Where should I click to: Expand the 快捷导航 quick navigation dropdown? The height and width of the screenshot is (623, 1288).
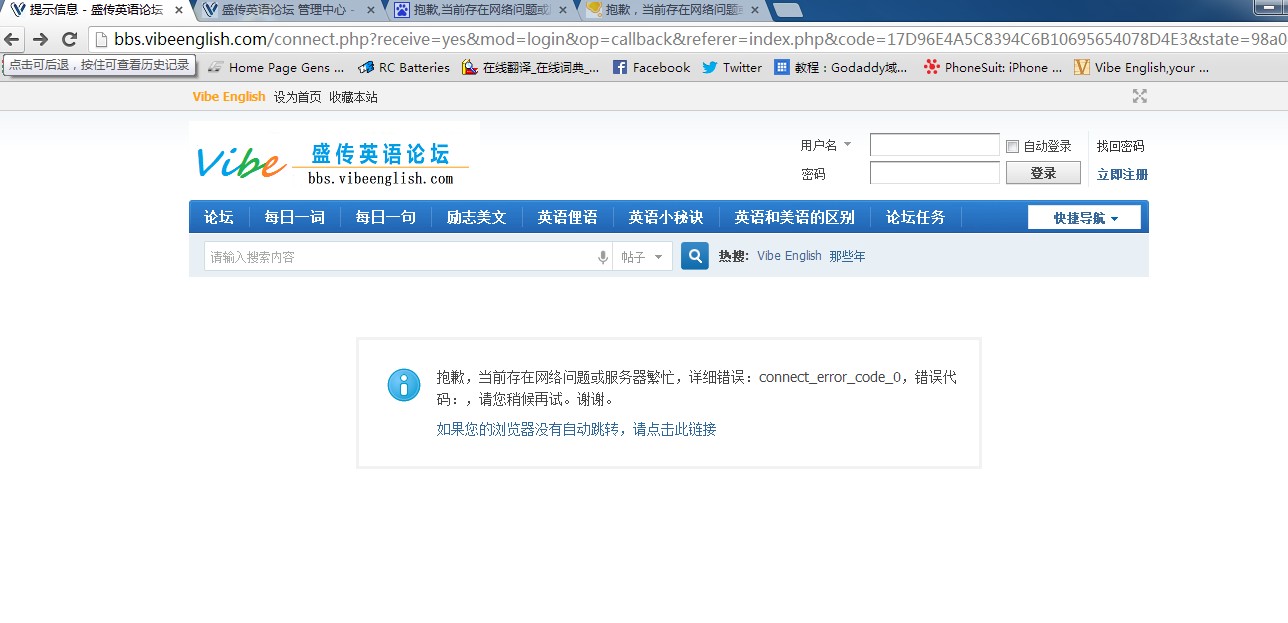click(1084, 217)
